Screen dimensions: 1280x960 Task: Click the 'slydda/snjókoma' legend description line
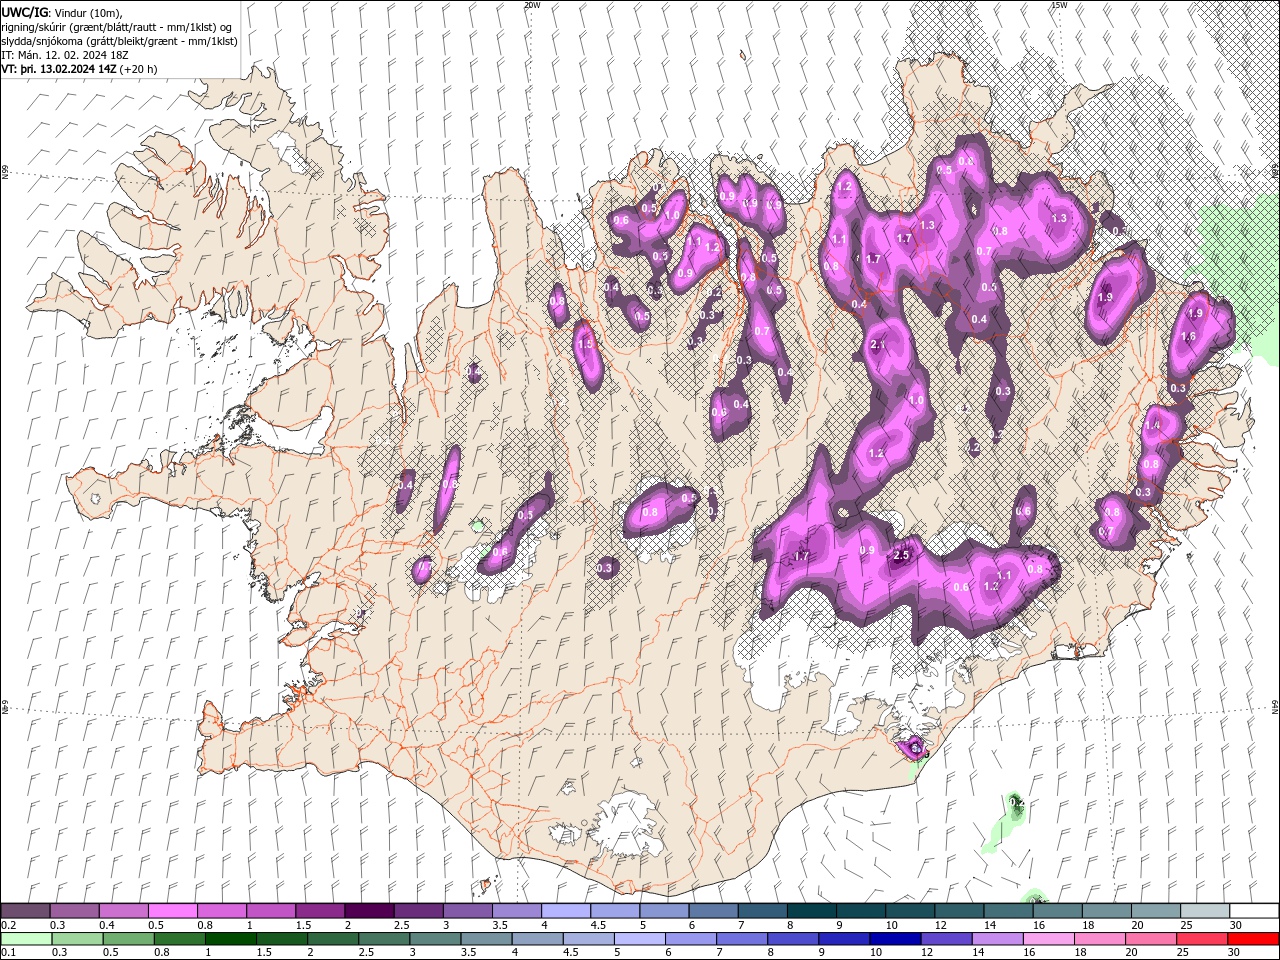[x=119, y=41]
